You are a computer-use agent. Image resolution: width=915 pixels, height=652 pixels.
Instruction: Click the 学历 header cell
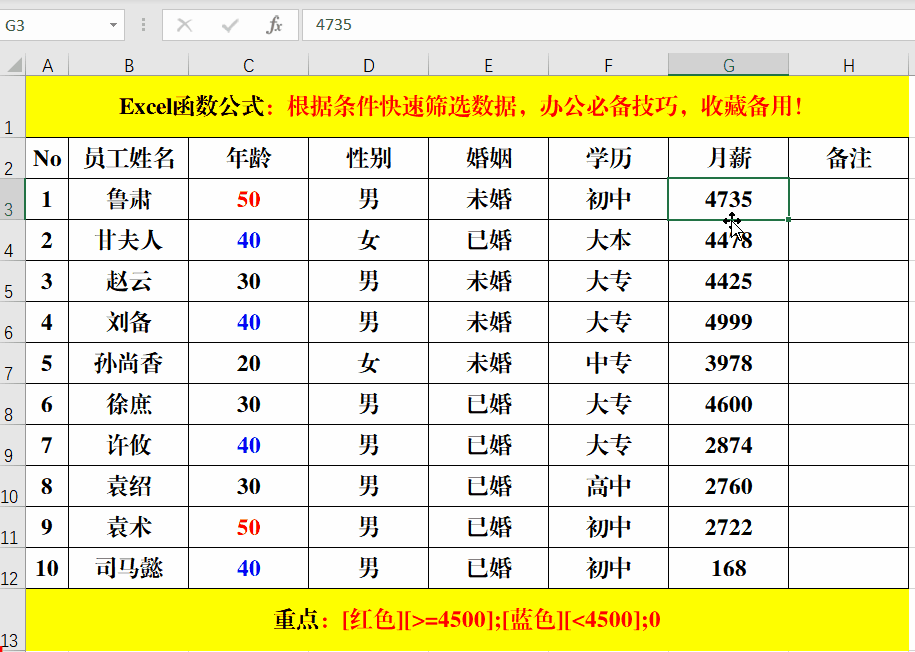[x=609, y=158]
